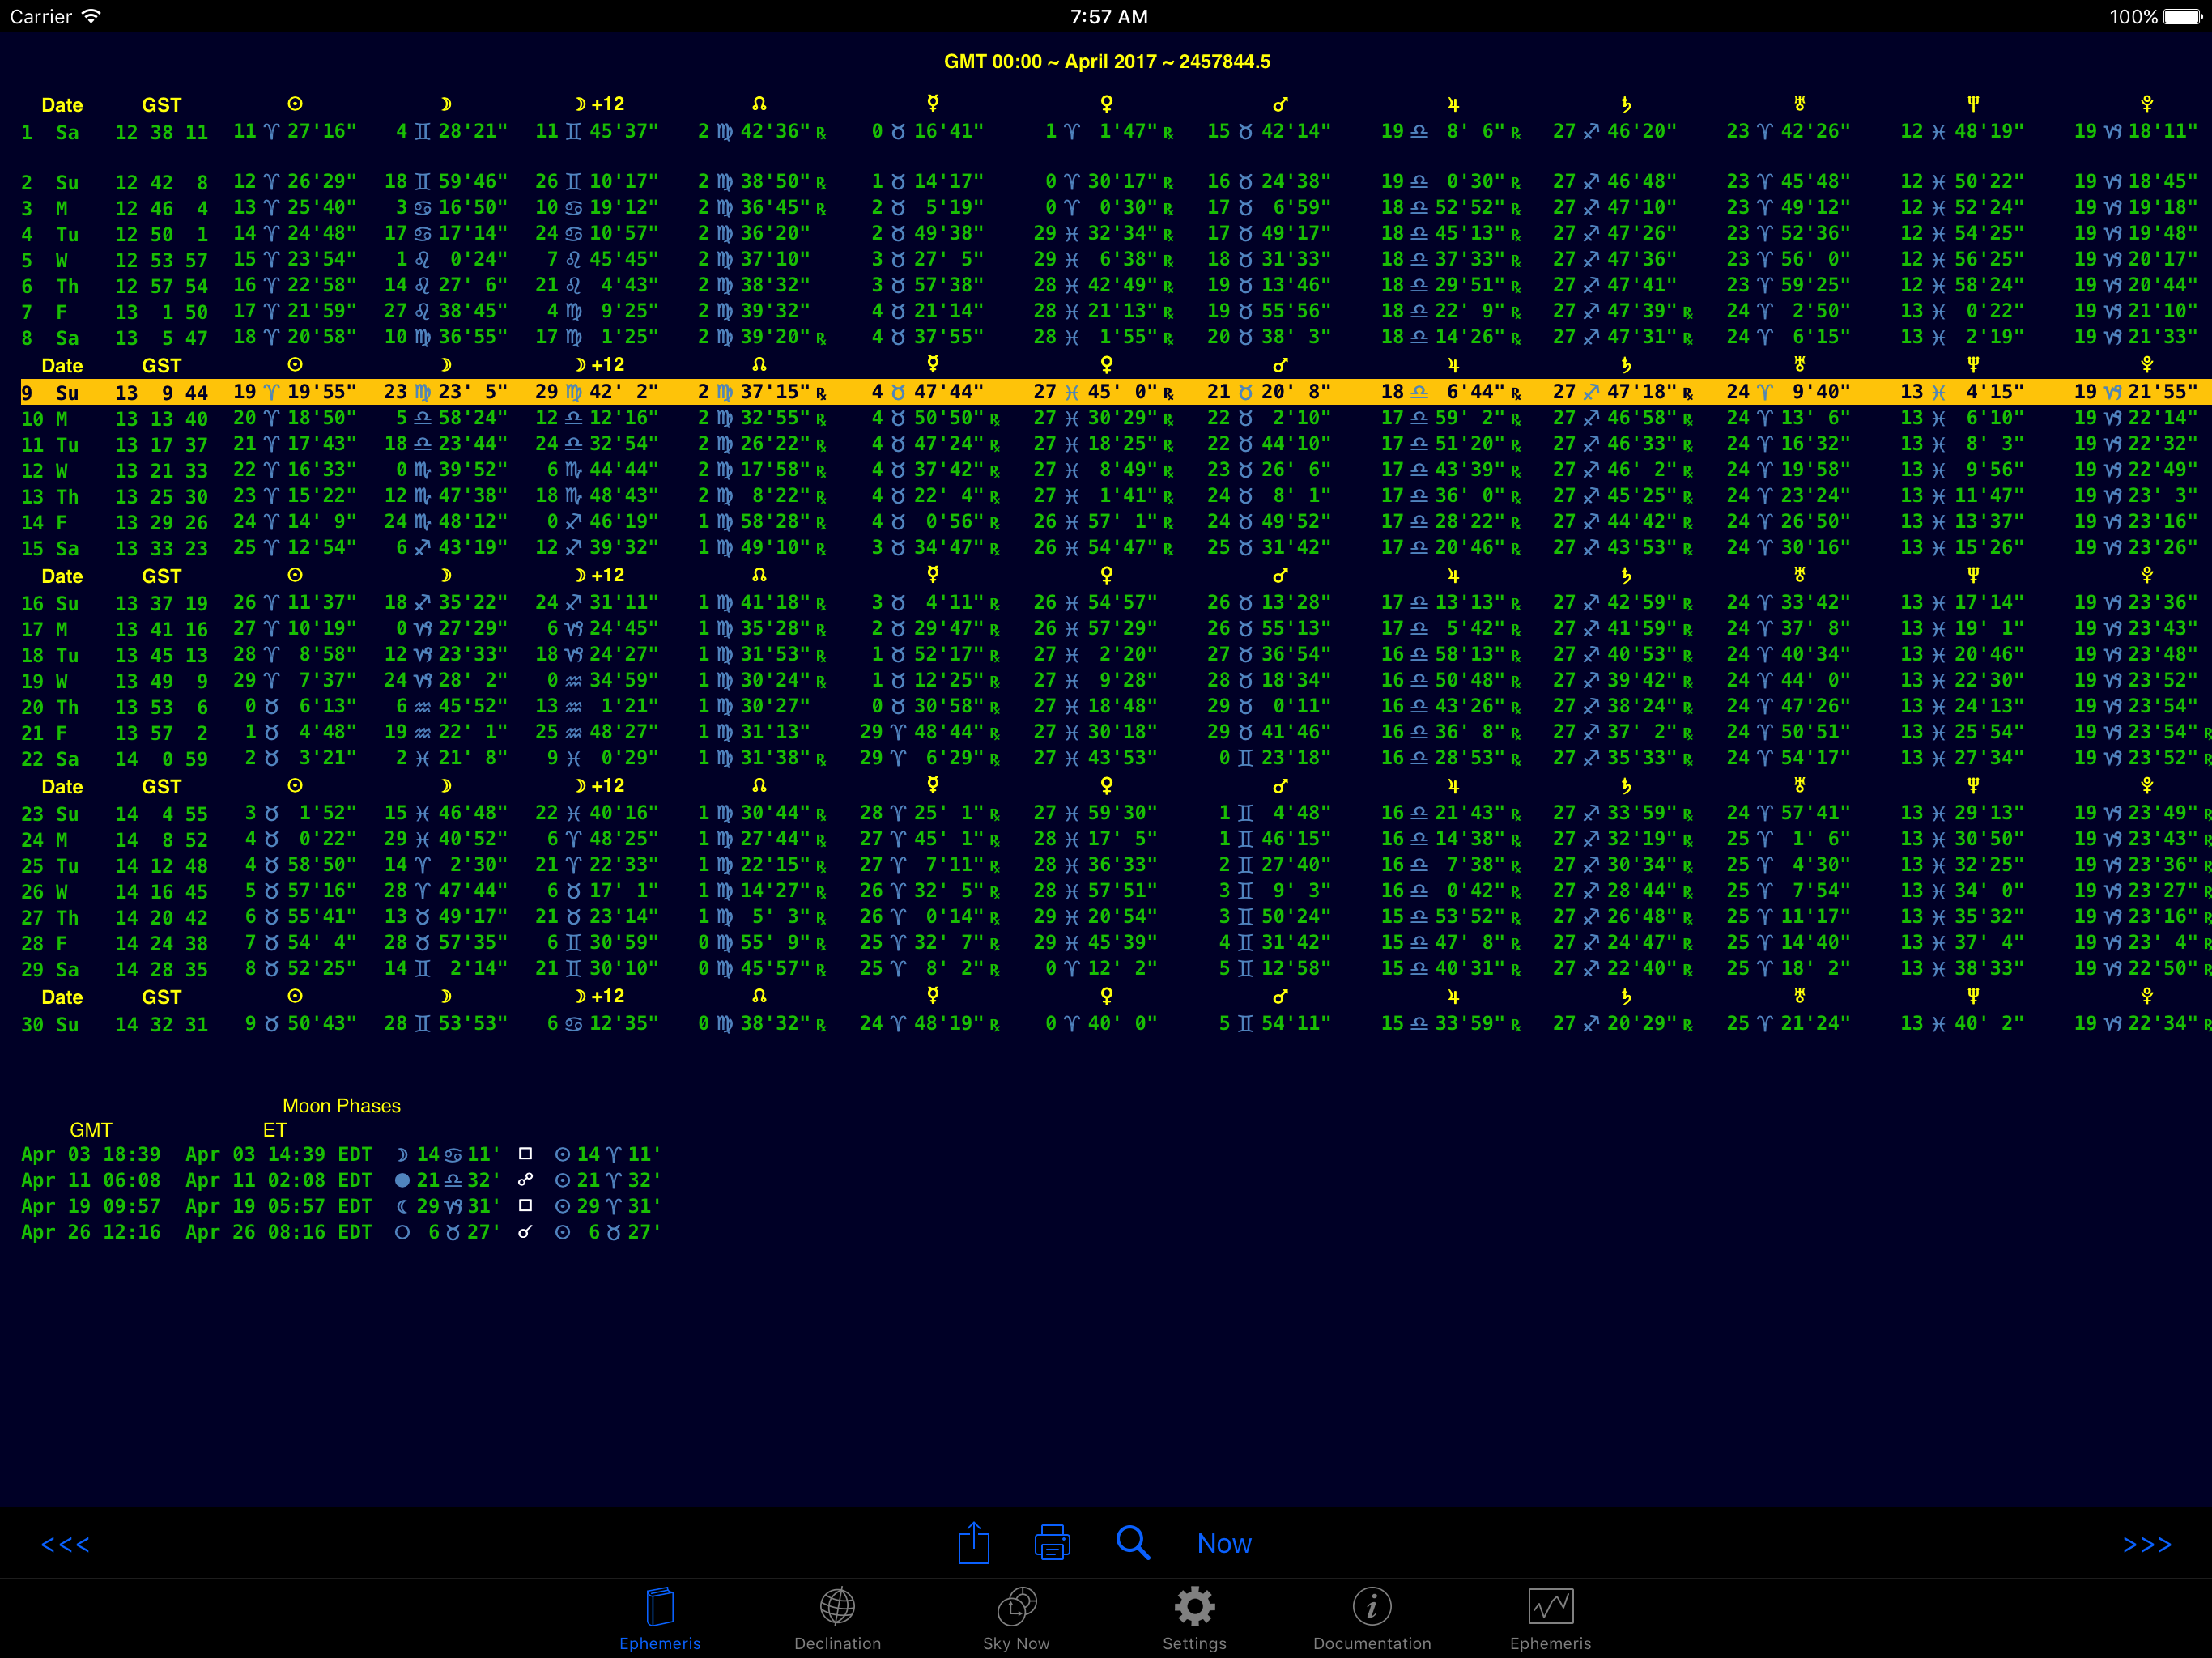
Task: Tap row 22 Sa date cell
Action: click(50, 760)
